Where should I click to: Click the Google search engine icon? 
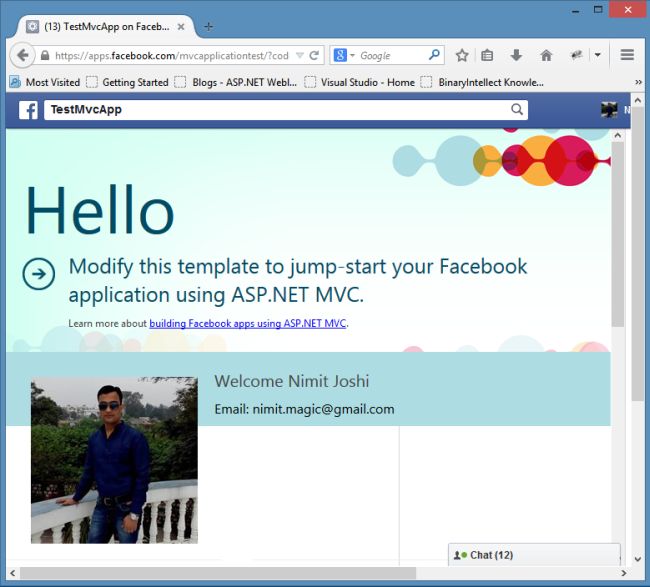coord(340,55)
